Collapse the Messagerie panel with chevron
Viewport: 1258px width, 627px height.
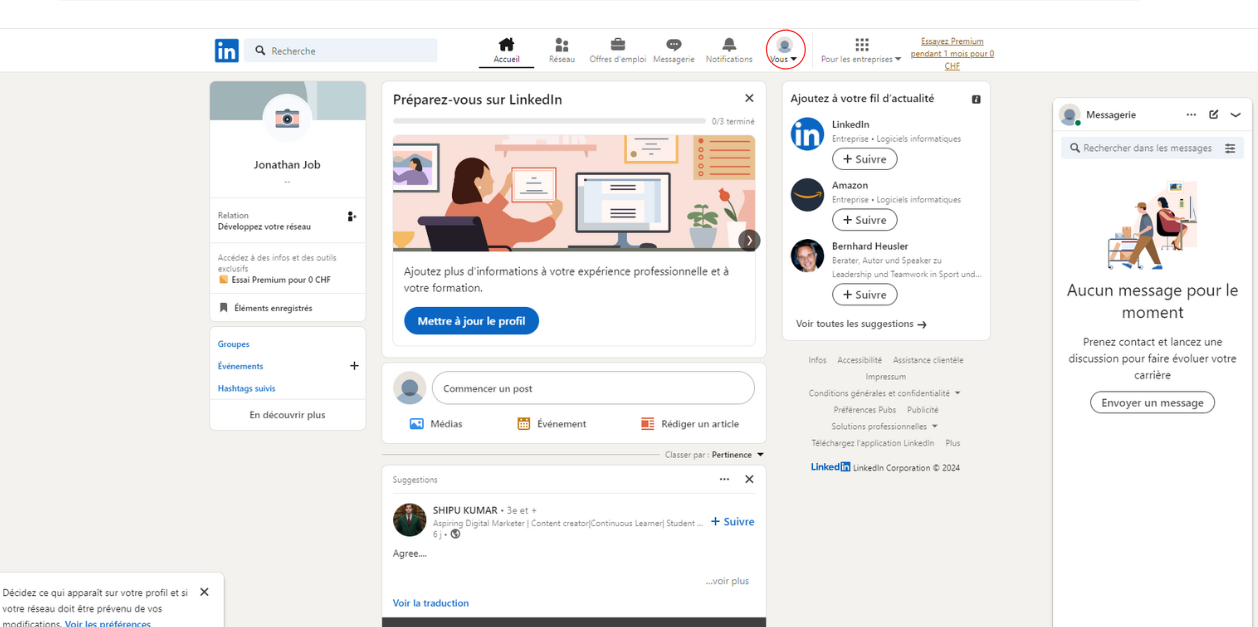[1235, 115]
